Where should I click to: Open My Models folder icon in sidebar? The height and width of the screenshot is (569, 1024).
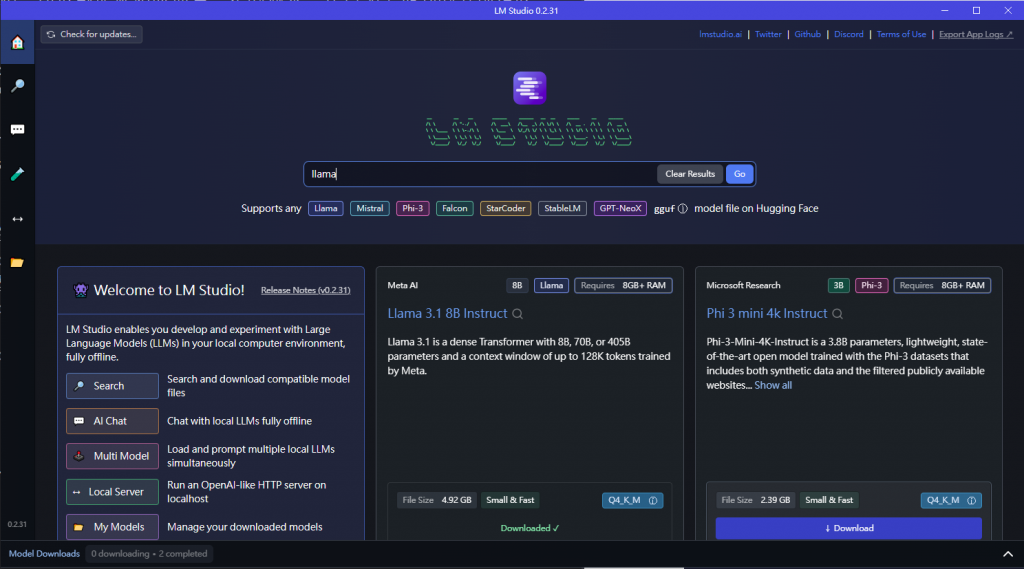18,263
